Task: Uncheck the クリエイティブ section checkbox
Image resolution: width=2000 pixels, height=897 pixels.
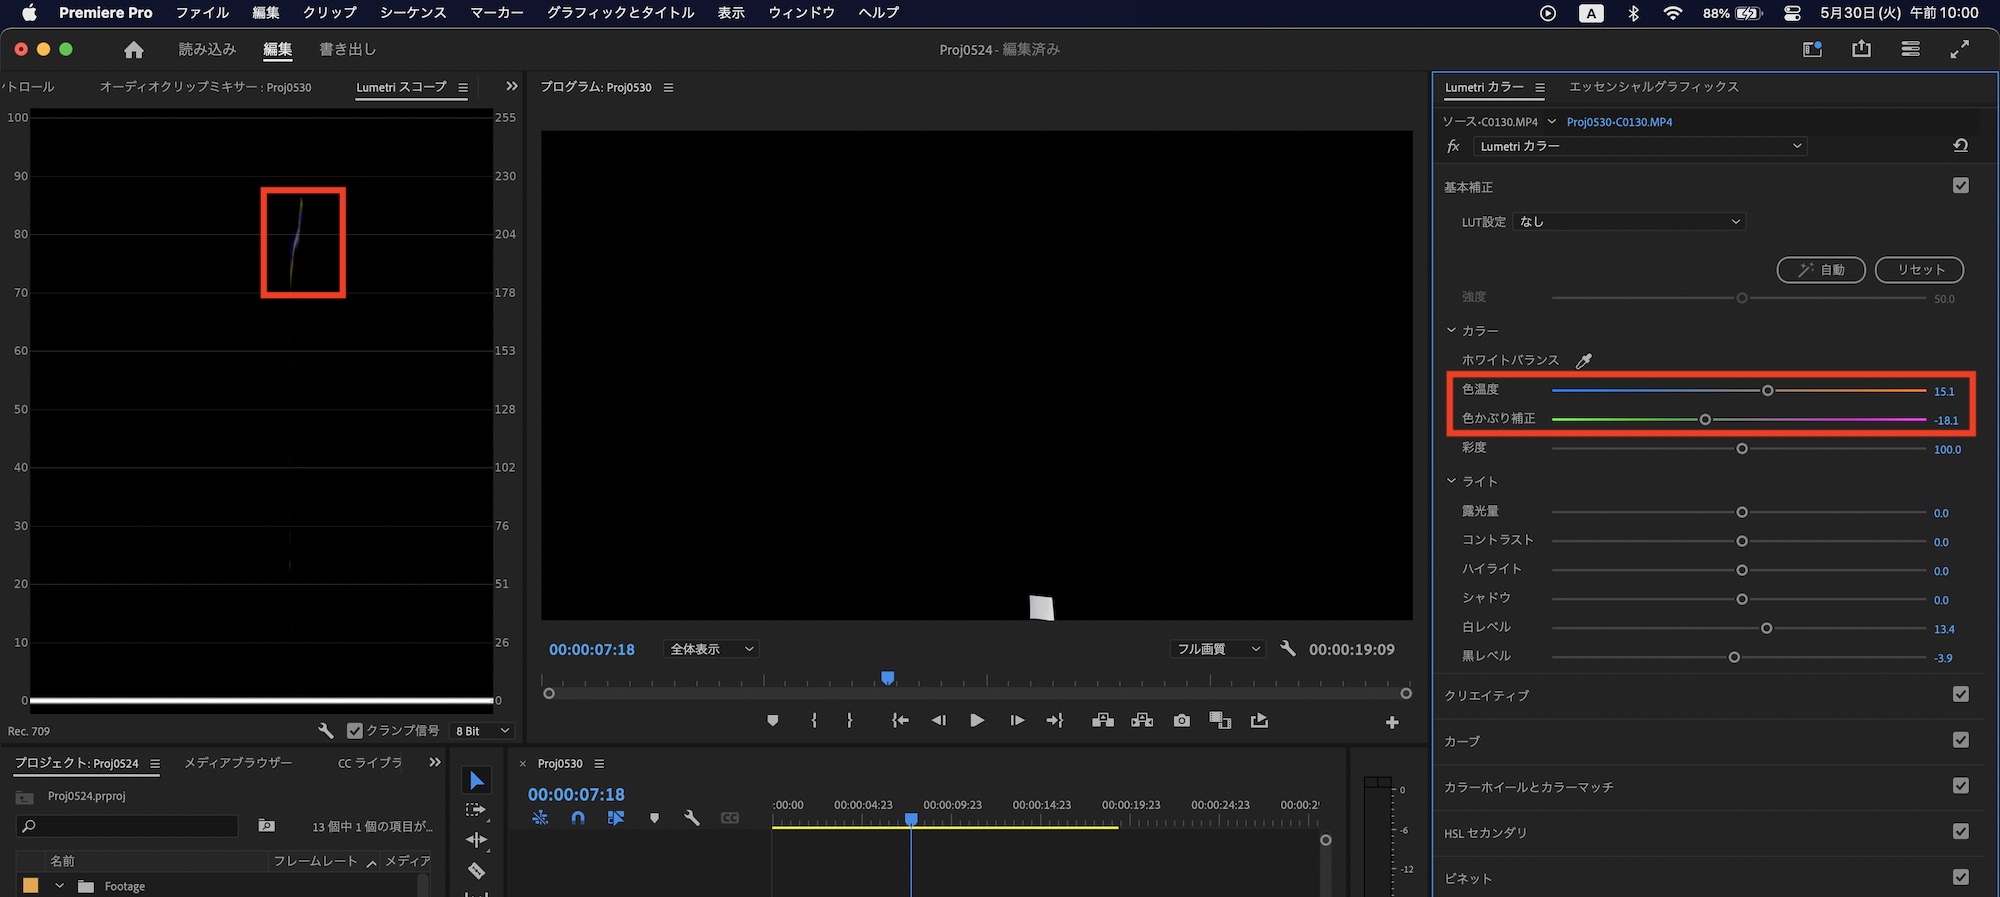Action: (1960, 695)
